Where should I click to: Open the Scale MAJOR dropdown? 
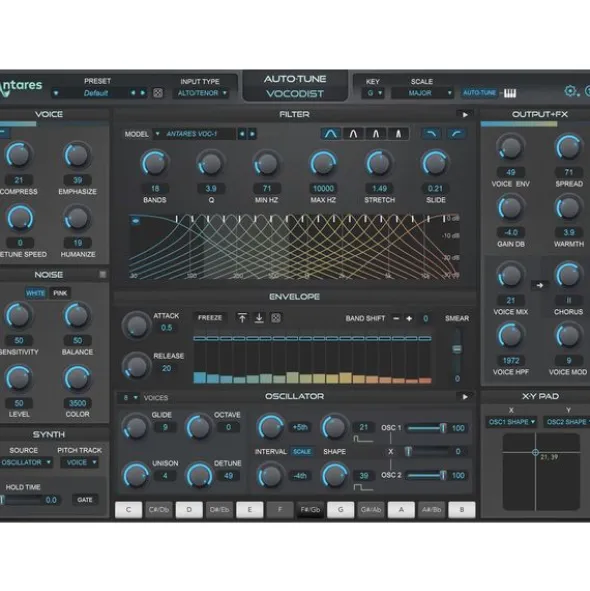tap(422, 93)
